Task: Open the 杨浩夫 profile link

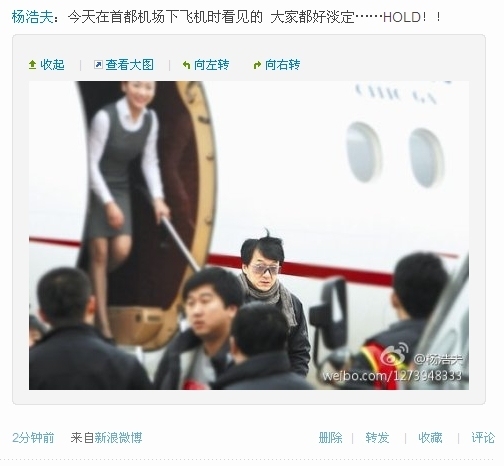Action: 32,17
